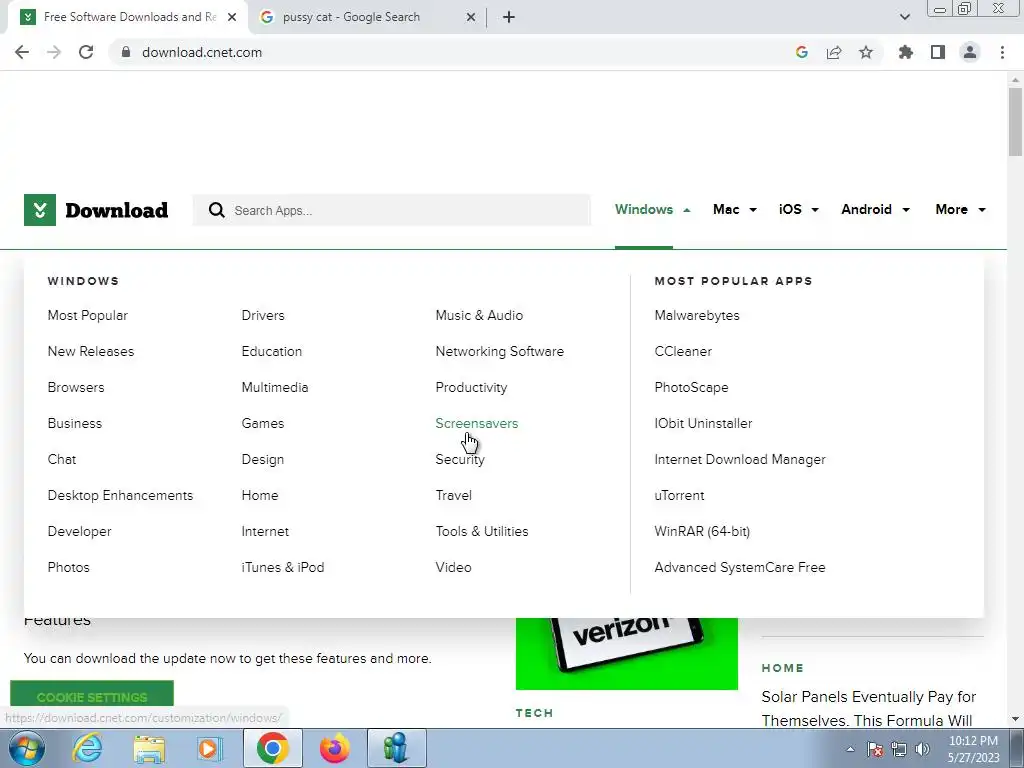Click the Cookie Settings button

pyautogui.click(x=92, y=696)
